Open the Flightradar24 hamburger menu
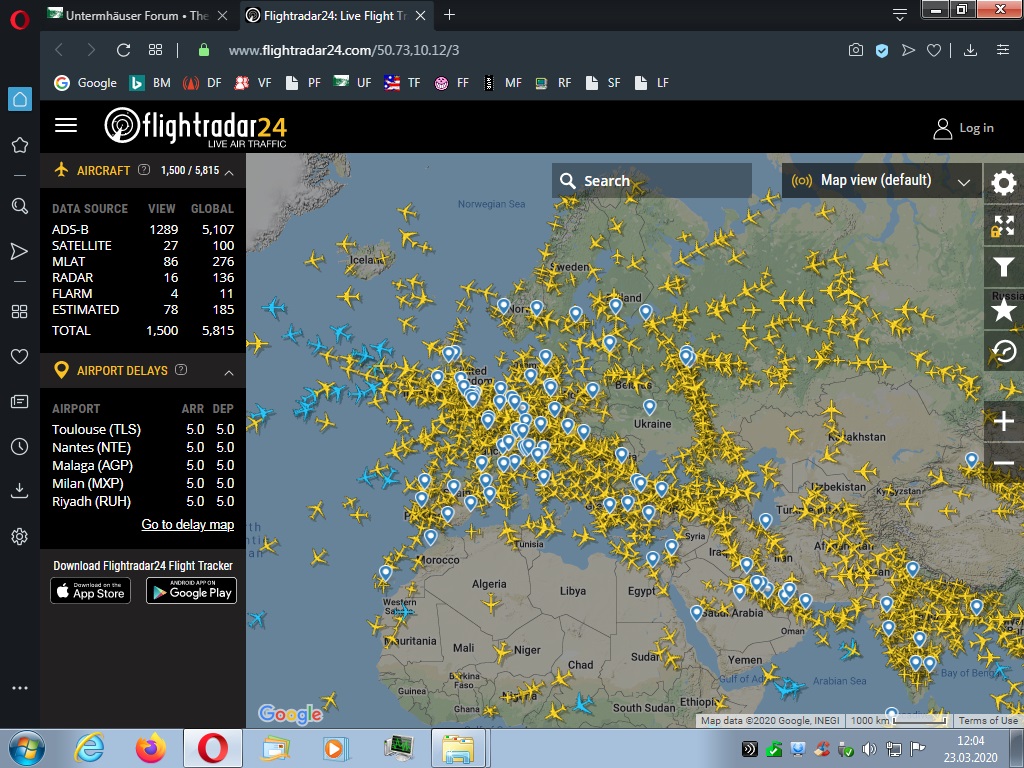Image resolution: width=1024 pixels, height=768 pixels. [66, 125]
